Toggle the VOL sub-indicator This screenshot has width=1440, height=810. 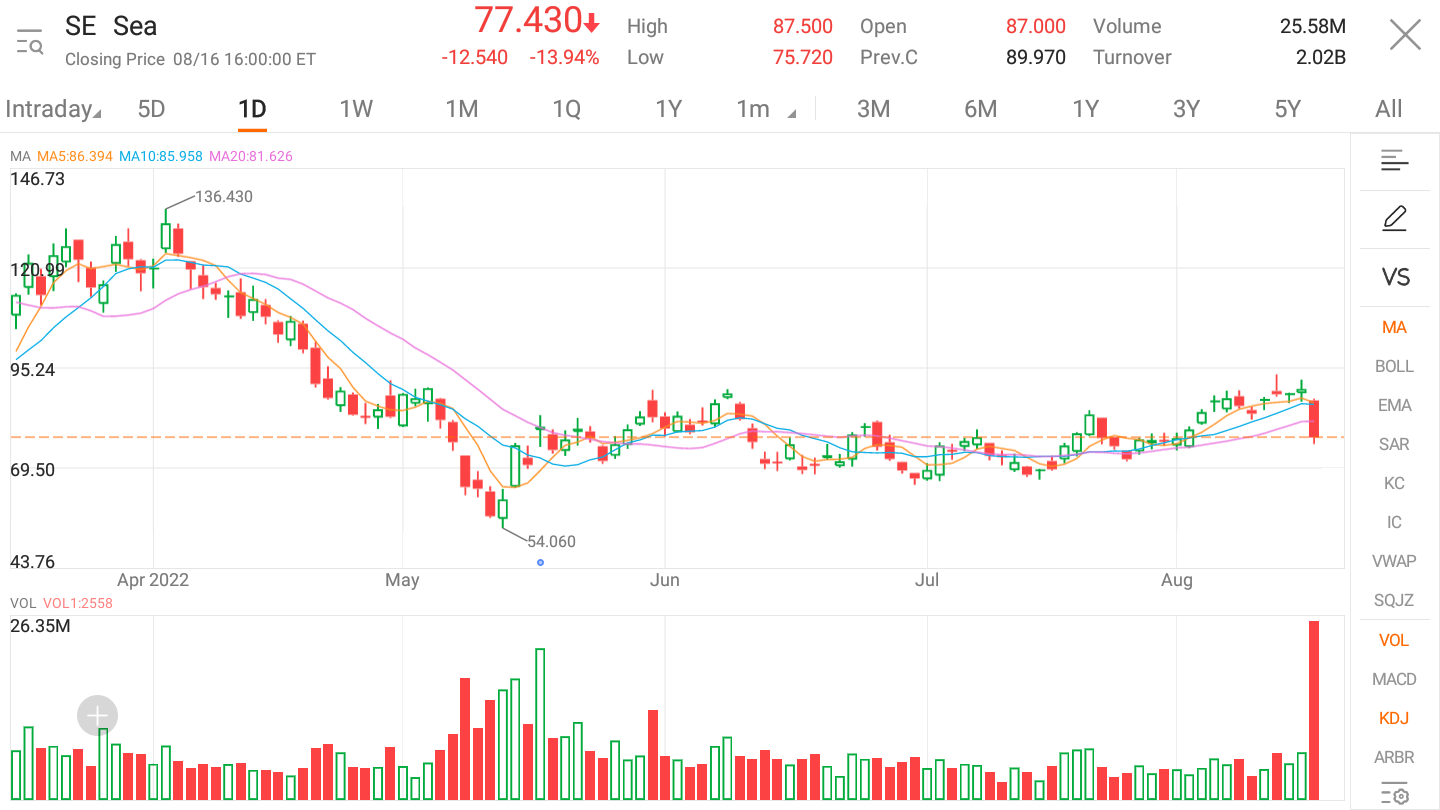click(x=1394, y=640)
